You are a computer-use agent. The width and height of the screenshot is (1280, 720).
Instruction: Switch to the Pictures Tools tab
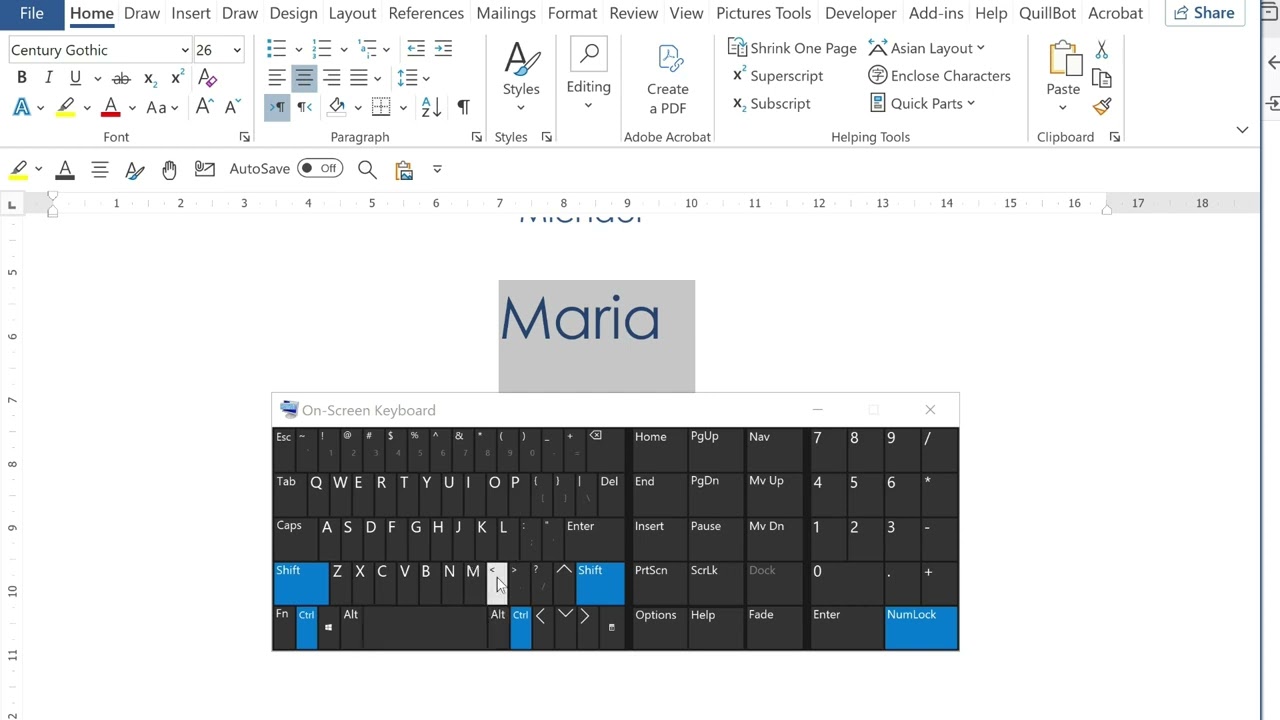[764, 13]
